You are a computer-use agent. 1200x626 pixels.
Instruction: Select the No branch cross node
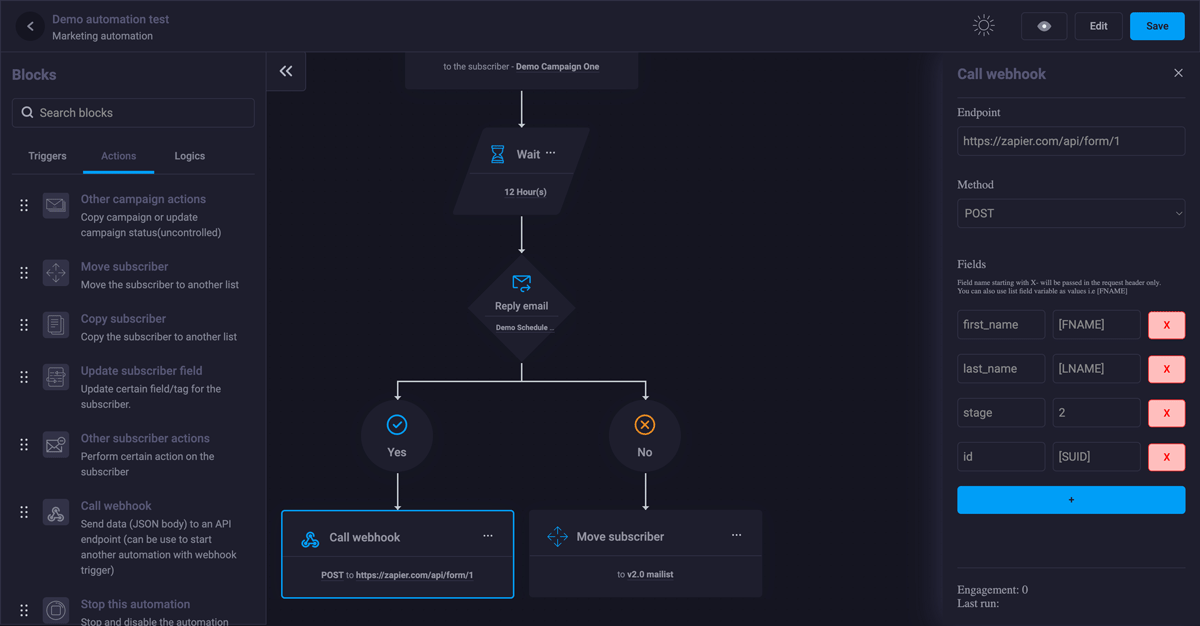tap(645, 426)
